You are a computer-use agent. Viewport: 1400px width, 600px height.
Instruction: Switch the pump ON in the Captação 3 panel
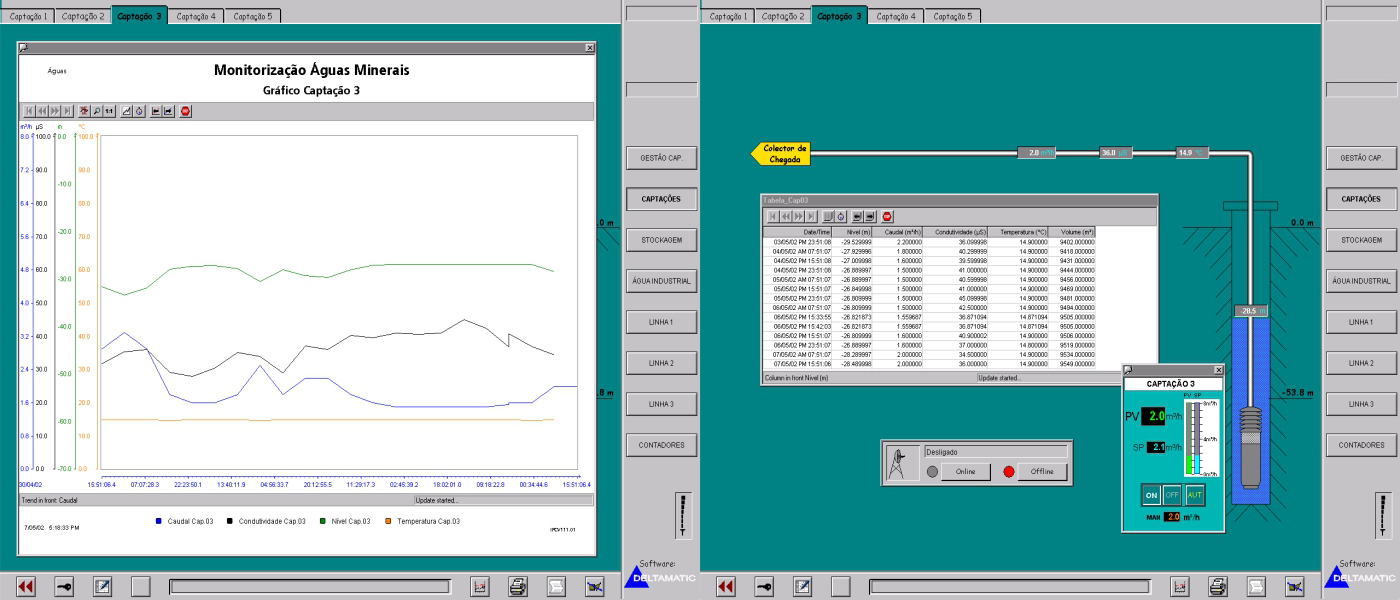point(1151,494)
